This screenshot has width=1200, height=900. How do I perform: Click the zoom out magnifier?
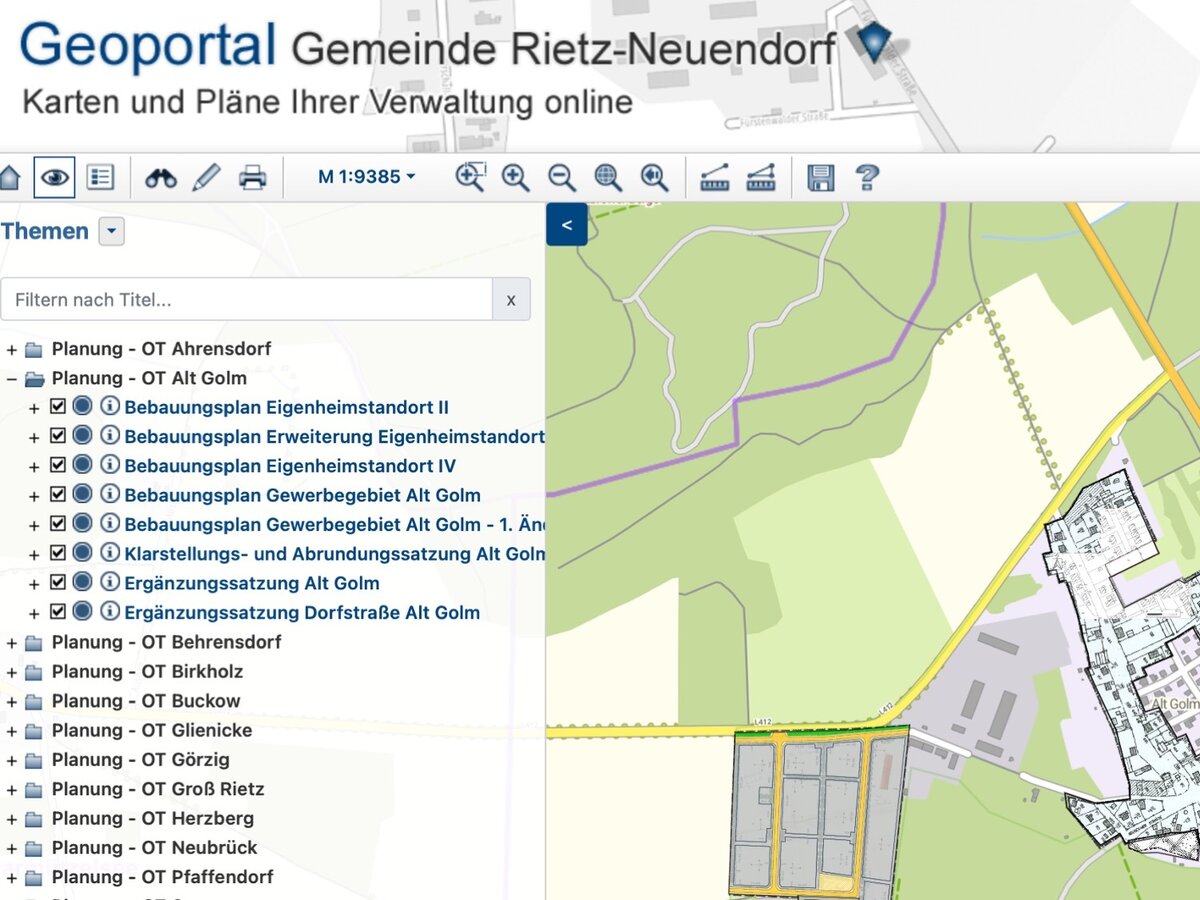click(562, 178)
